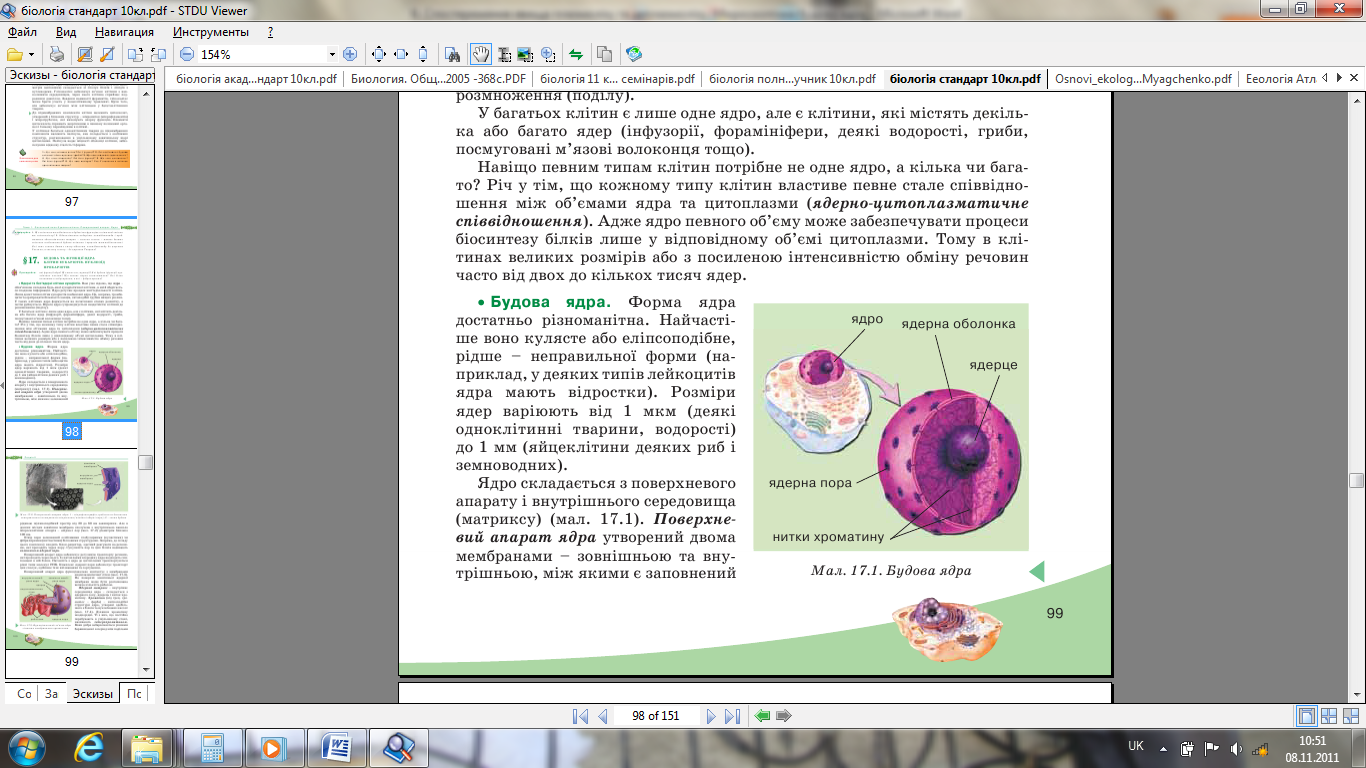Go to last page button
Image resolution: width=1366 pixels, height=768 pixels.
732,716
